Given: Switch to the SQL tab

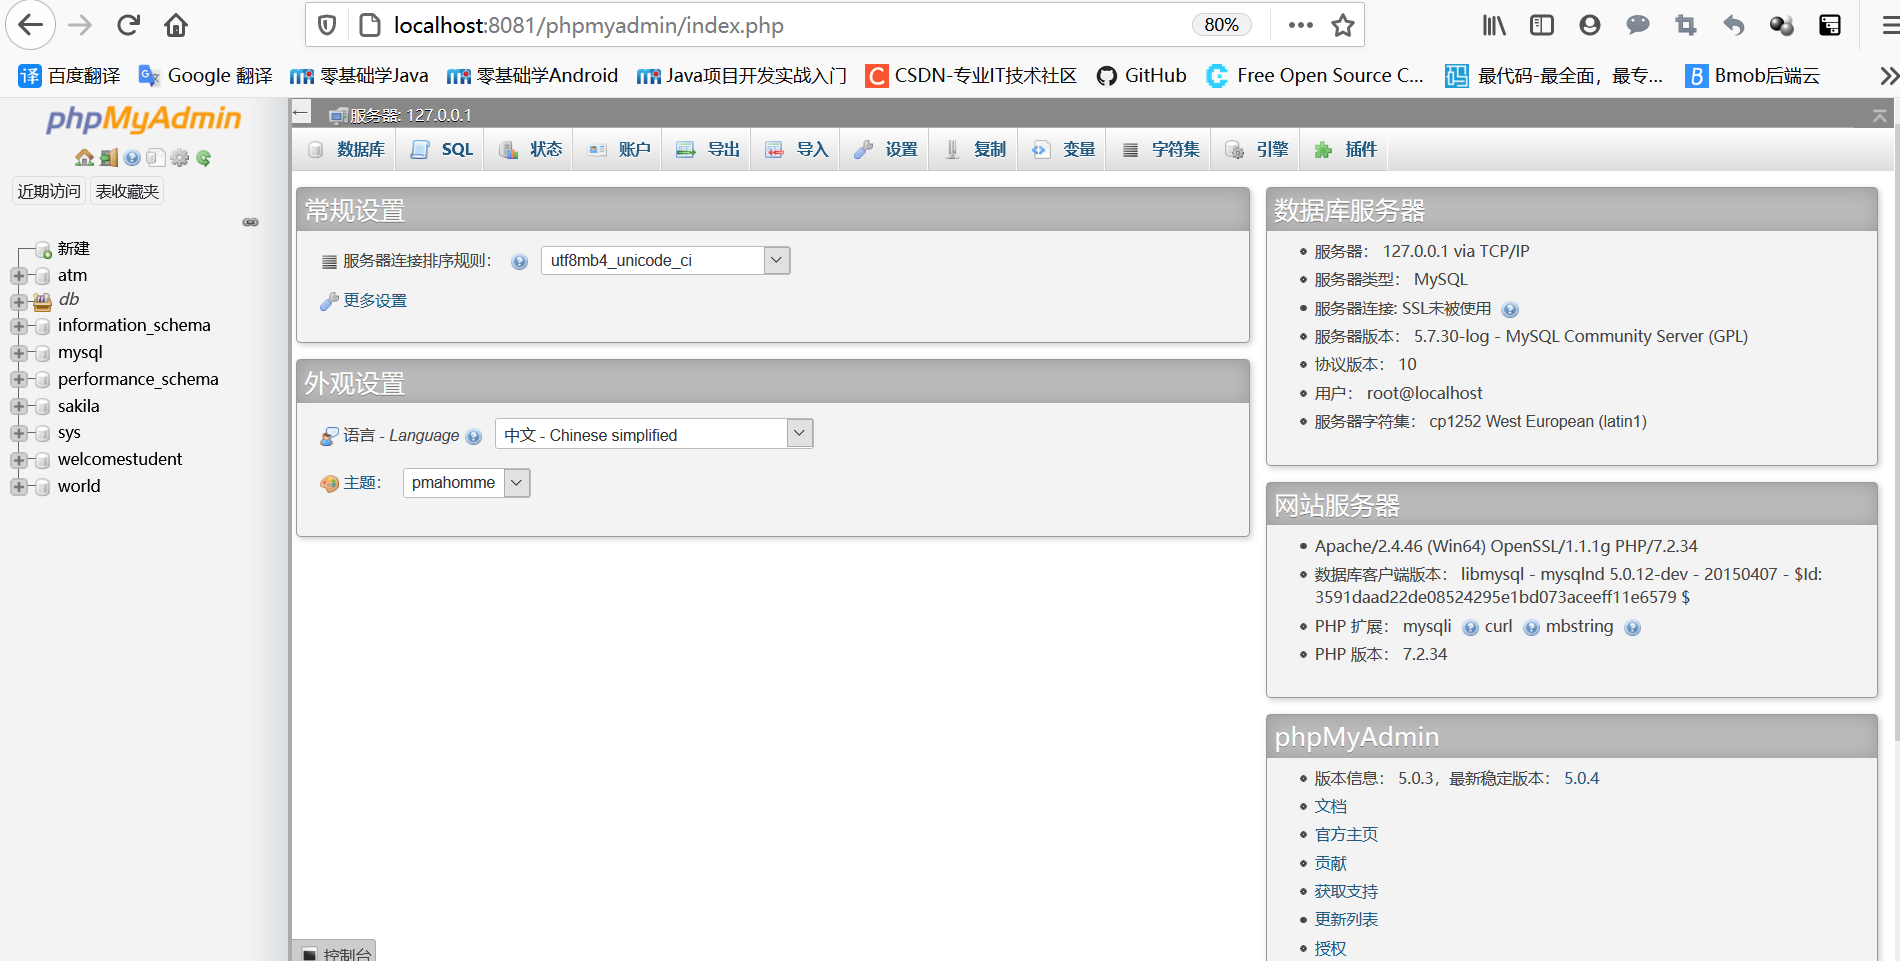Looking at the screenshot, I should pos(441,148).
